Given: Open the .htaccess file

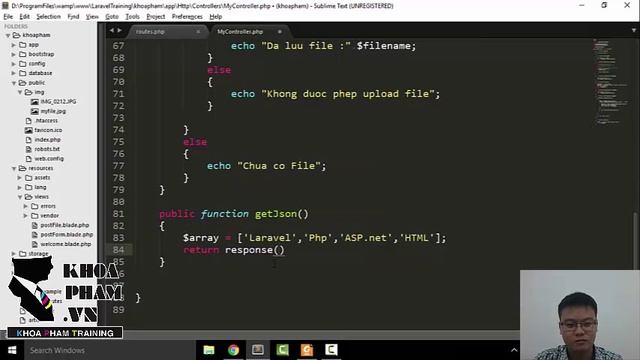Looking at the screenshot, I should click(46, 121).
